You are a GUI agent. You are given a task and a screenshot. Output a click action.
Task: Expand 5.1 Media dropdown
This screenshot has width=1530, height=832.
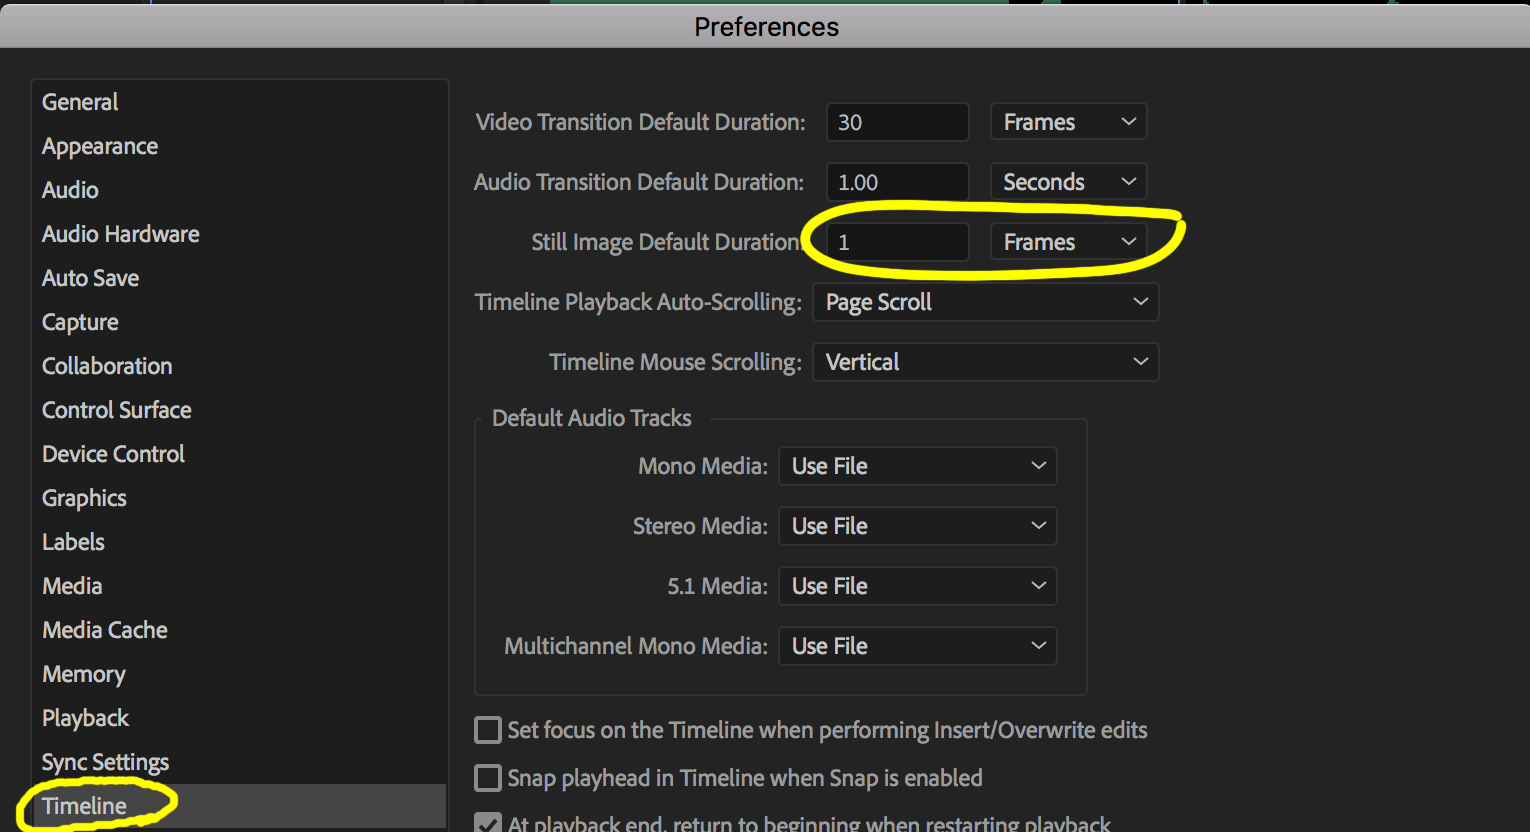pyautogui.click(x=917, y=586)
